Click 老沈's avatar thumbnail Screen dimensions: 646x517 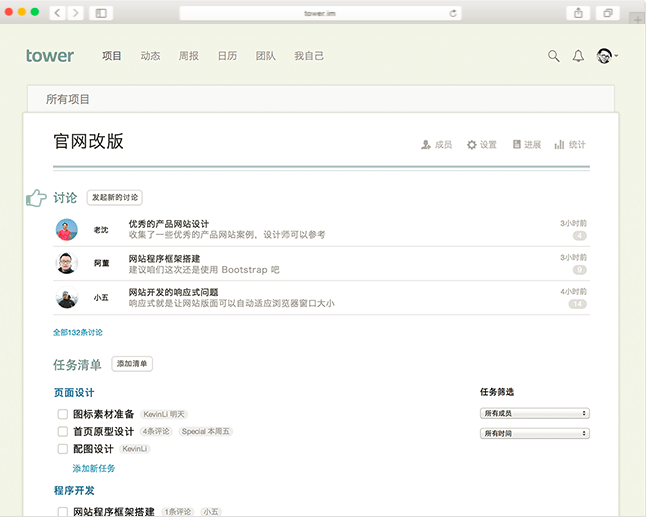point(67,229)
